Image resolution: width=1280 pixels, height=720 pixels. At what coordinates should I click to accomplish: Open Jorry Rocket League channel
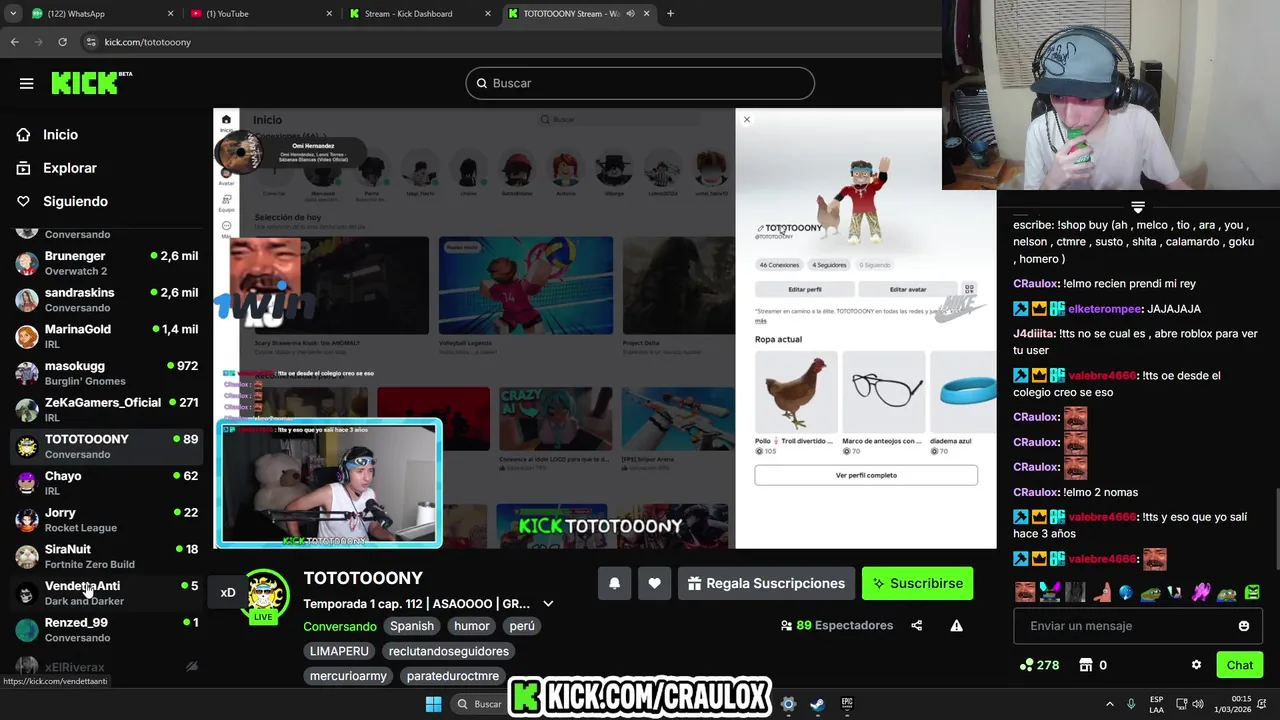(106, 520)
